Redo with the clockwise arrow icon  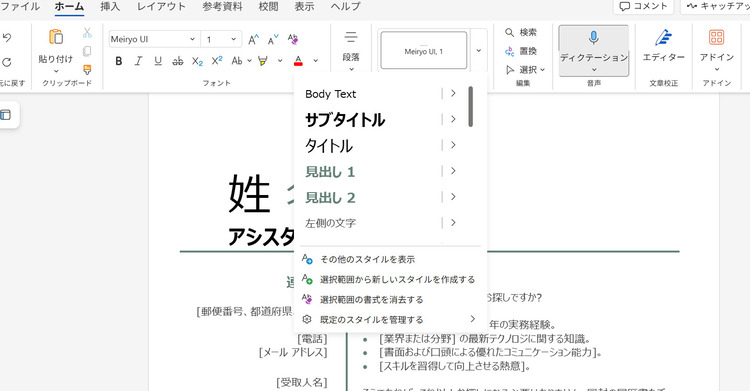click(x=6, y=62)
